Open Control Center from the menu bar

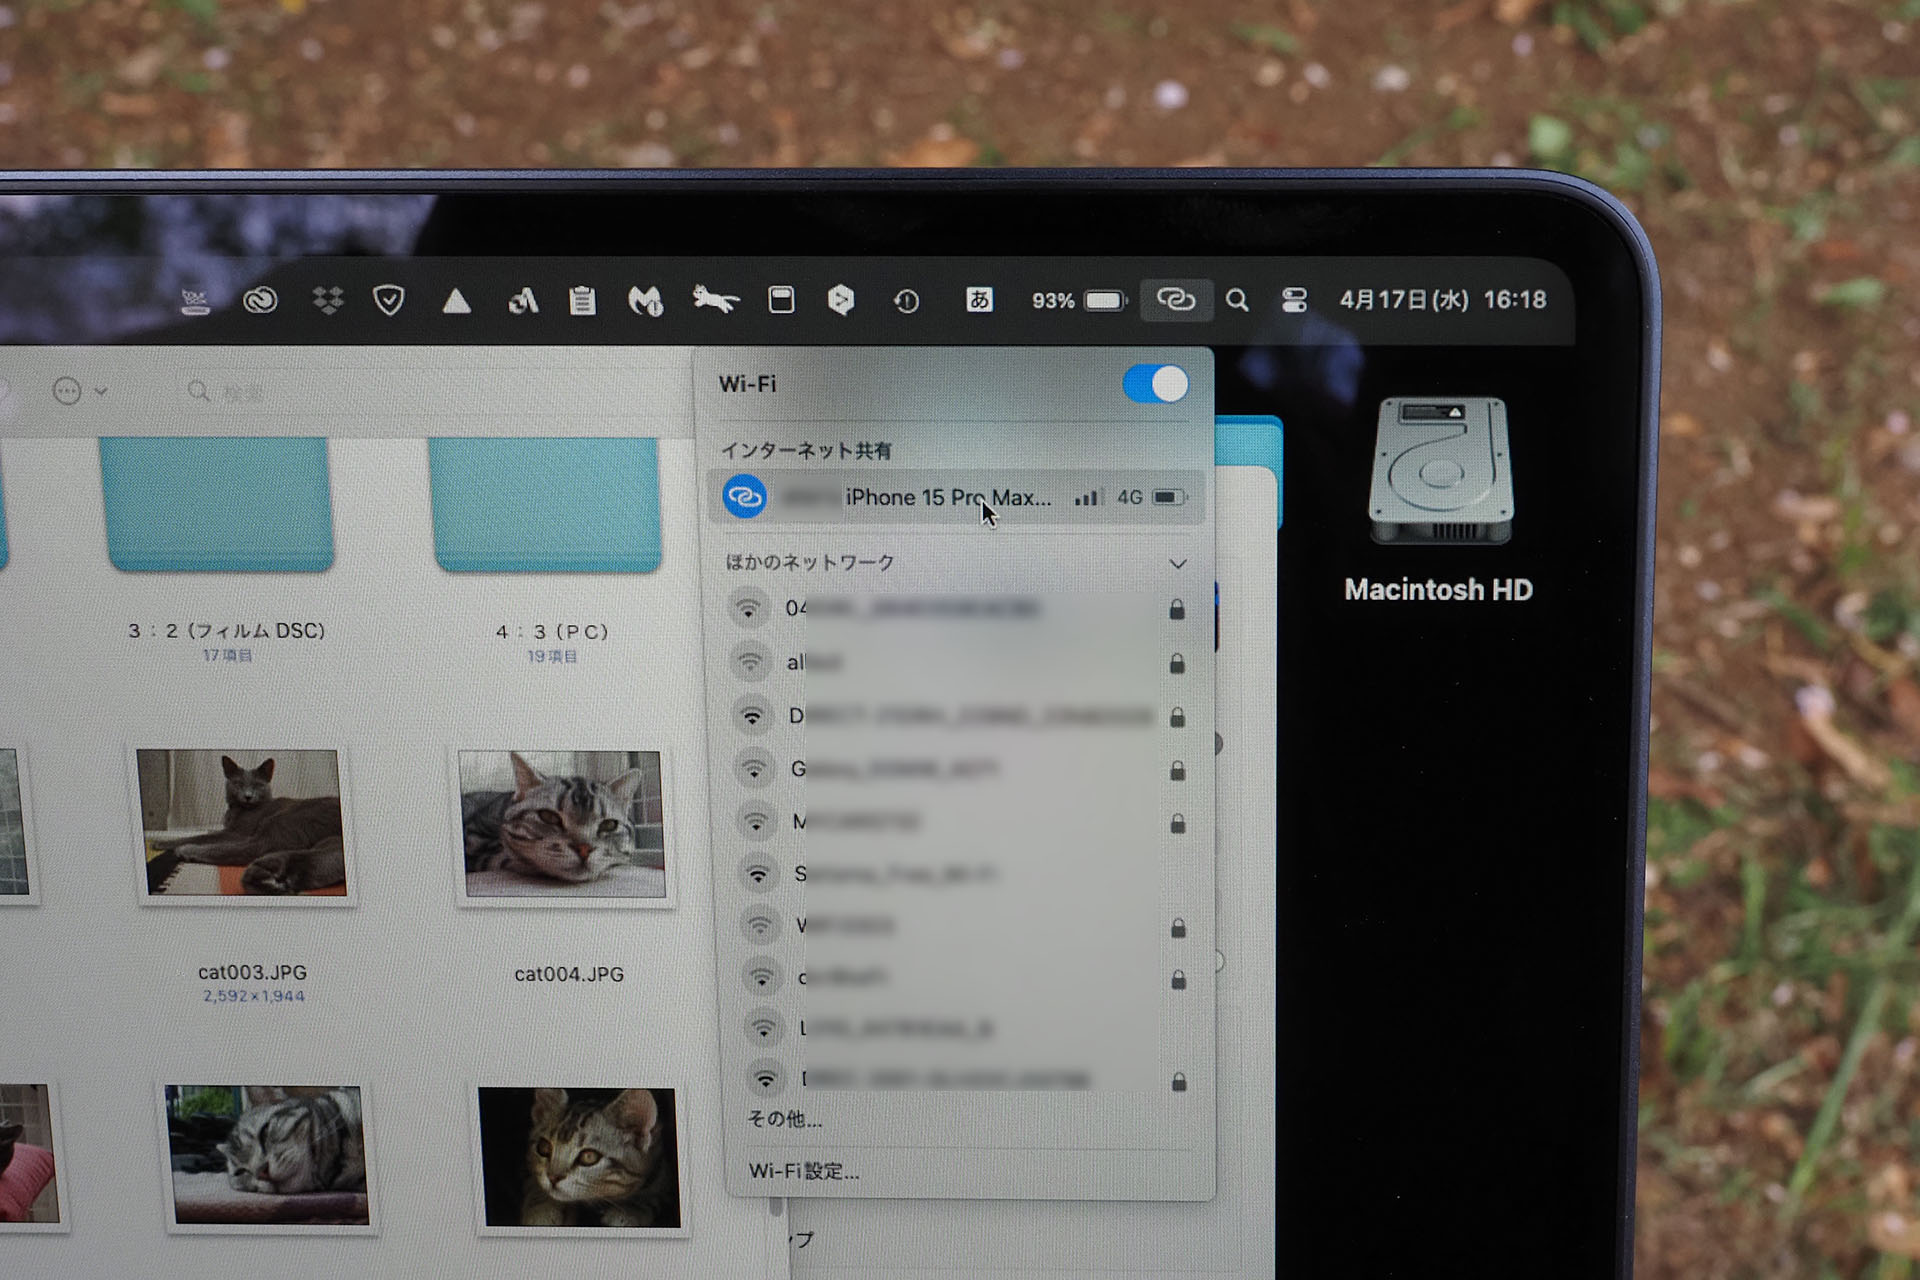coord(1294,300)
